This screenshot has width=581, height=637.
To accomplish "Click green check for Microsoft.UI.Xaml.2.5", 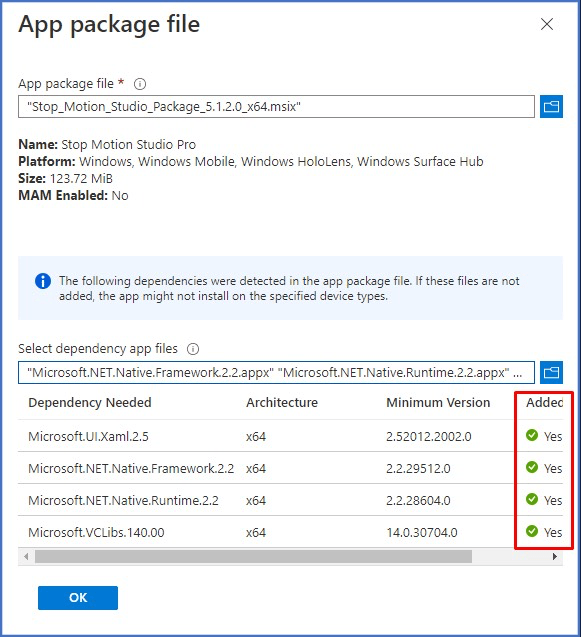I will pos(532,435).
